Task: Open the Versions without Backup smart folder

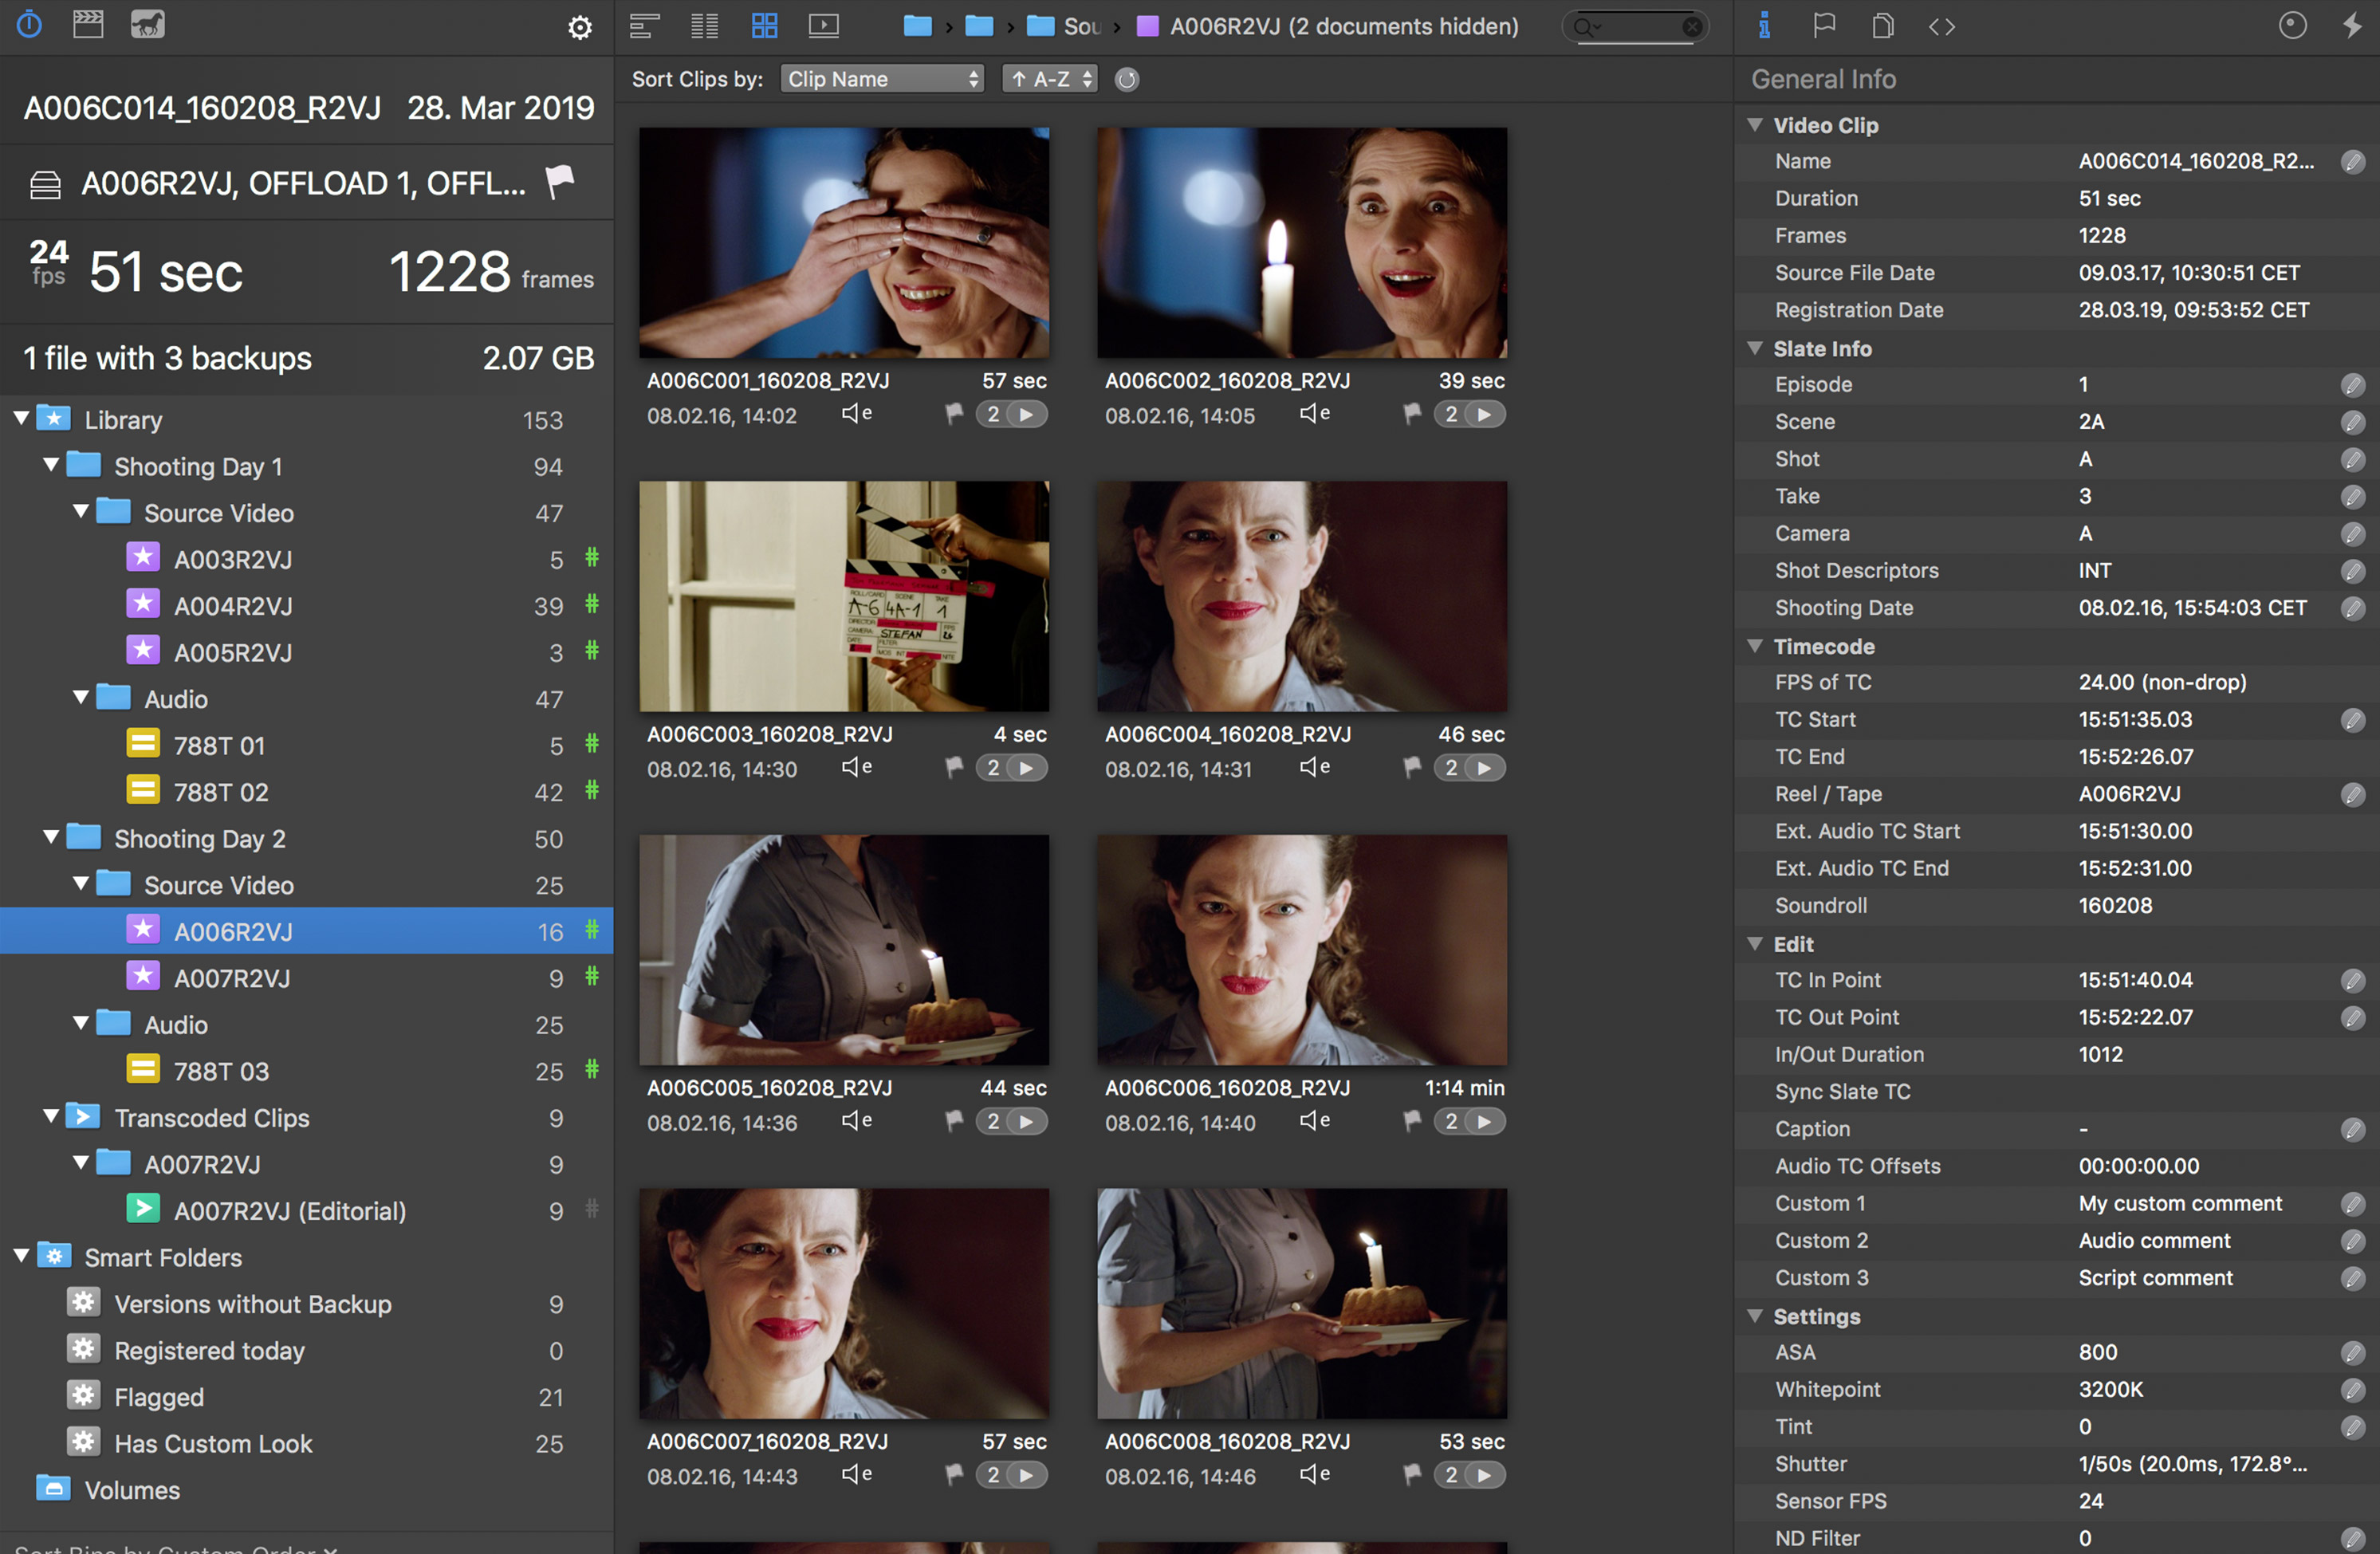Action: (x=306, y=1304)
